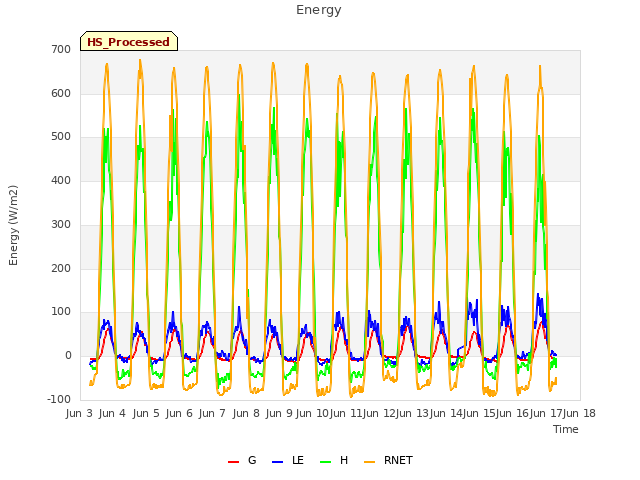Click the red G legend swatch
640x480 pixels.
[x=233, y=462]
